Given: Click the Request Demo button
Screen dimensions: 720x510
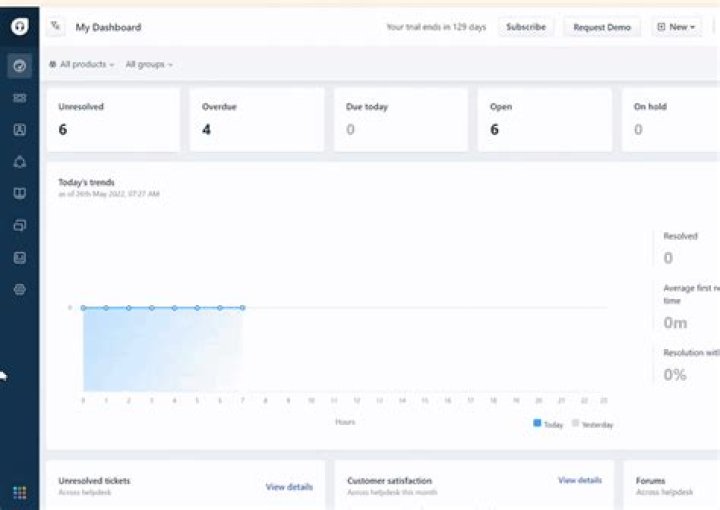Looking at the screenshot, I should [602, 27].
